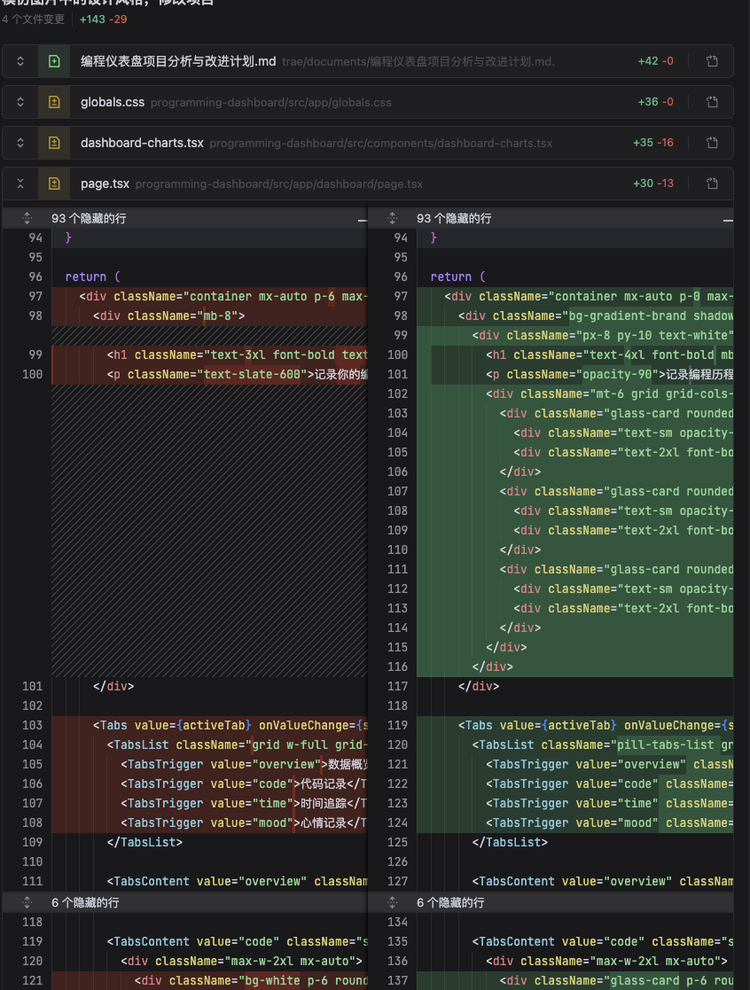Open the dashboard-charts.tsx file name
The width and height of the screenshot is (750, 990).
click(x=142, y=143)
